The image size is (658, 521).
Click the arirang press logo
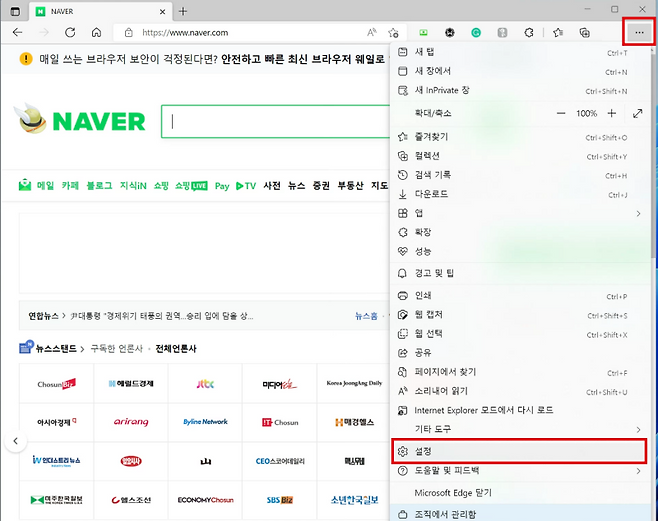pyautogui.click(x=131, y=422)
